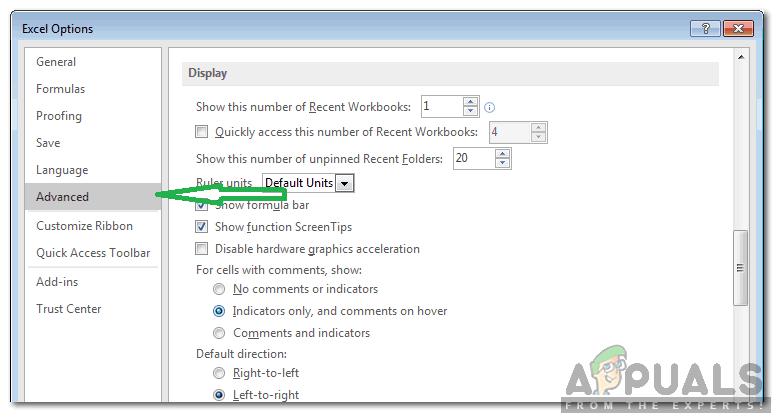Image resolution: width=775 pixels, height=413 pixels.
Task: Open the Save options page
Action: [x=93, y=143]
